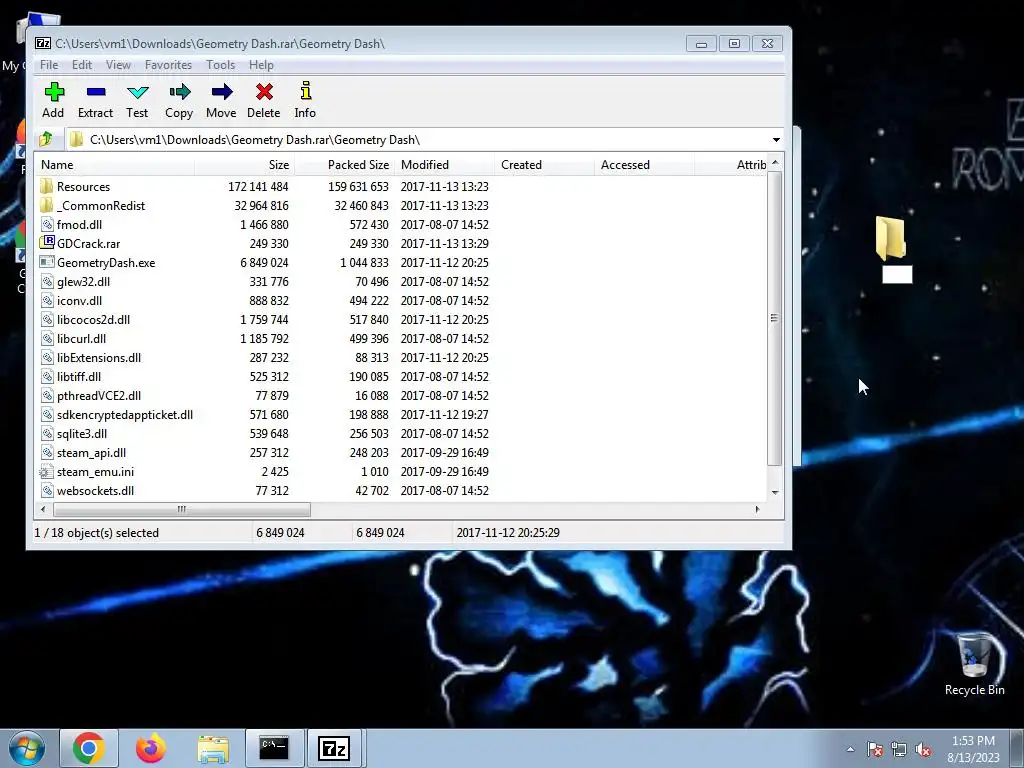The image size is (1024, 768).
Task: Click the network tray icon
Action: click(899, 749)
